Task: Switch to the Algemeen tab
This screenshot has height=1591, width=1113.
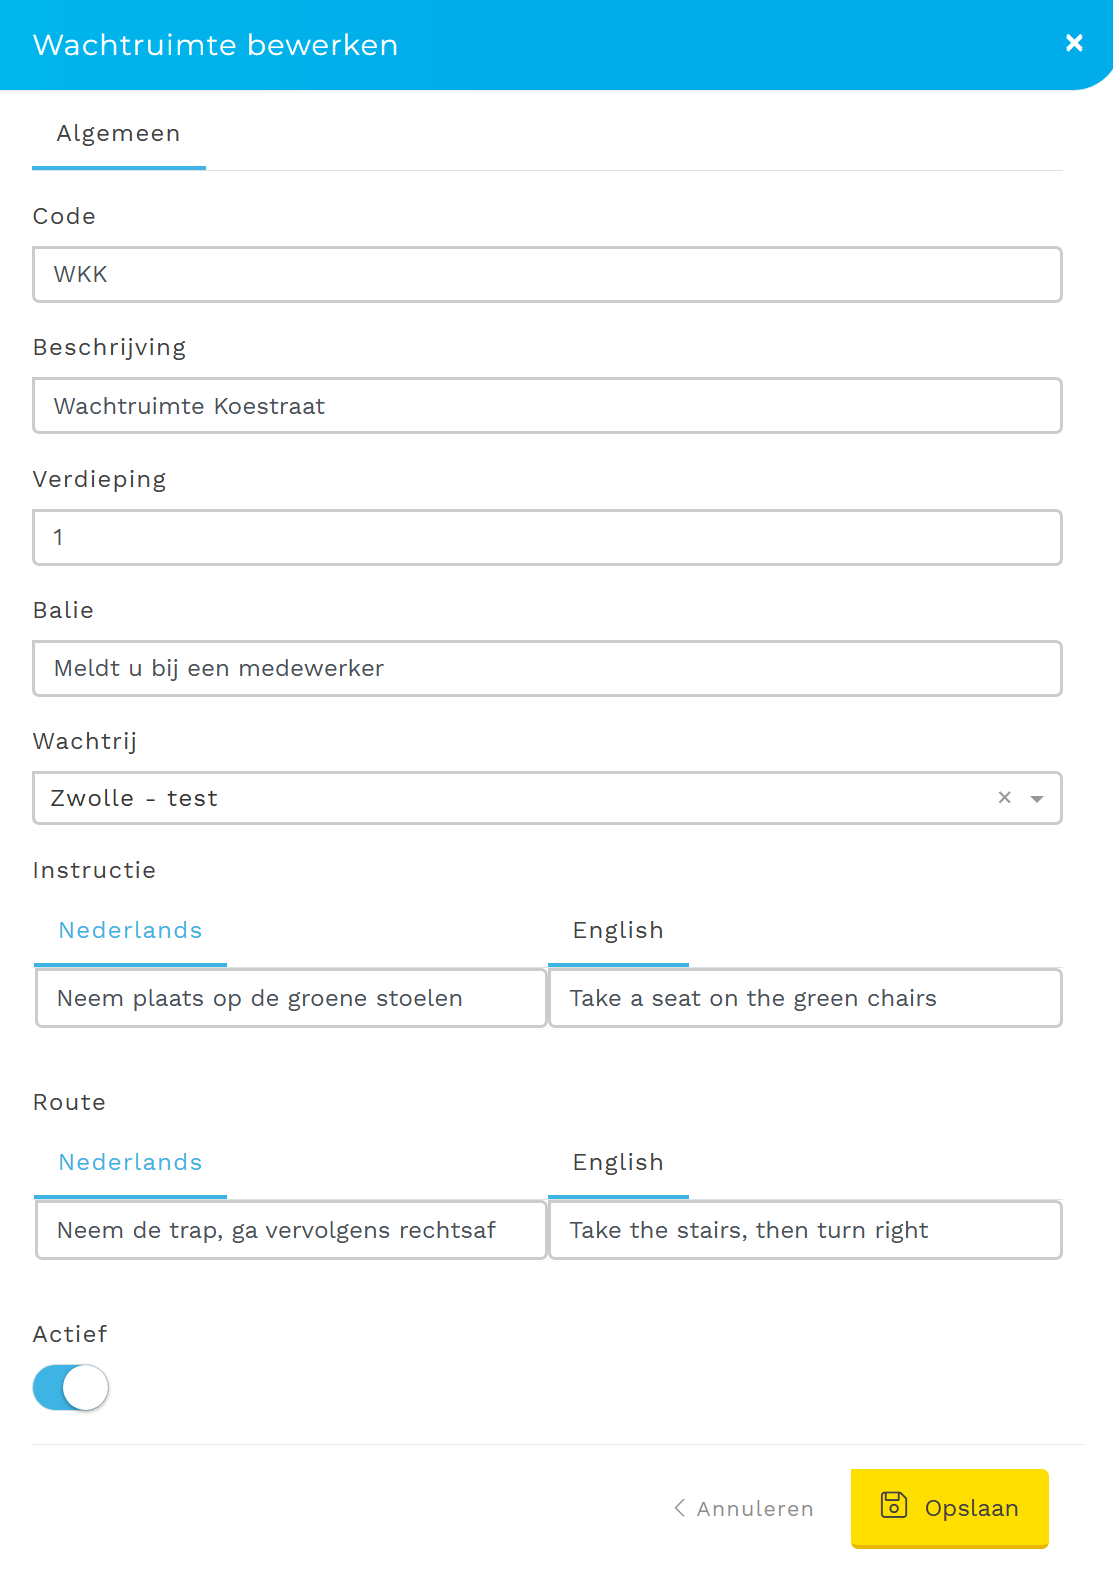Action: (x=118, y=134)
